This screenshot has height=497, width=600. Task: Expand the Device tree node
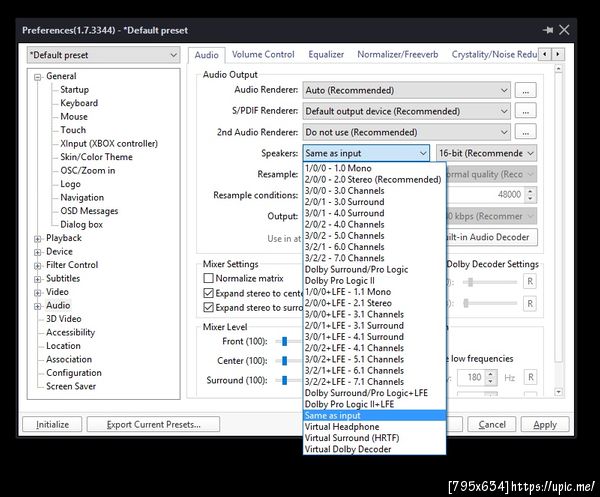coord(38,253)
